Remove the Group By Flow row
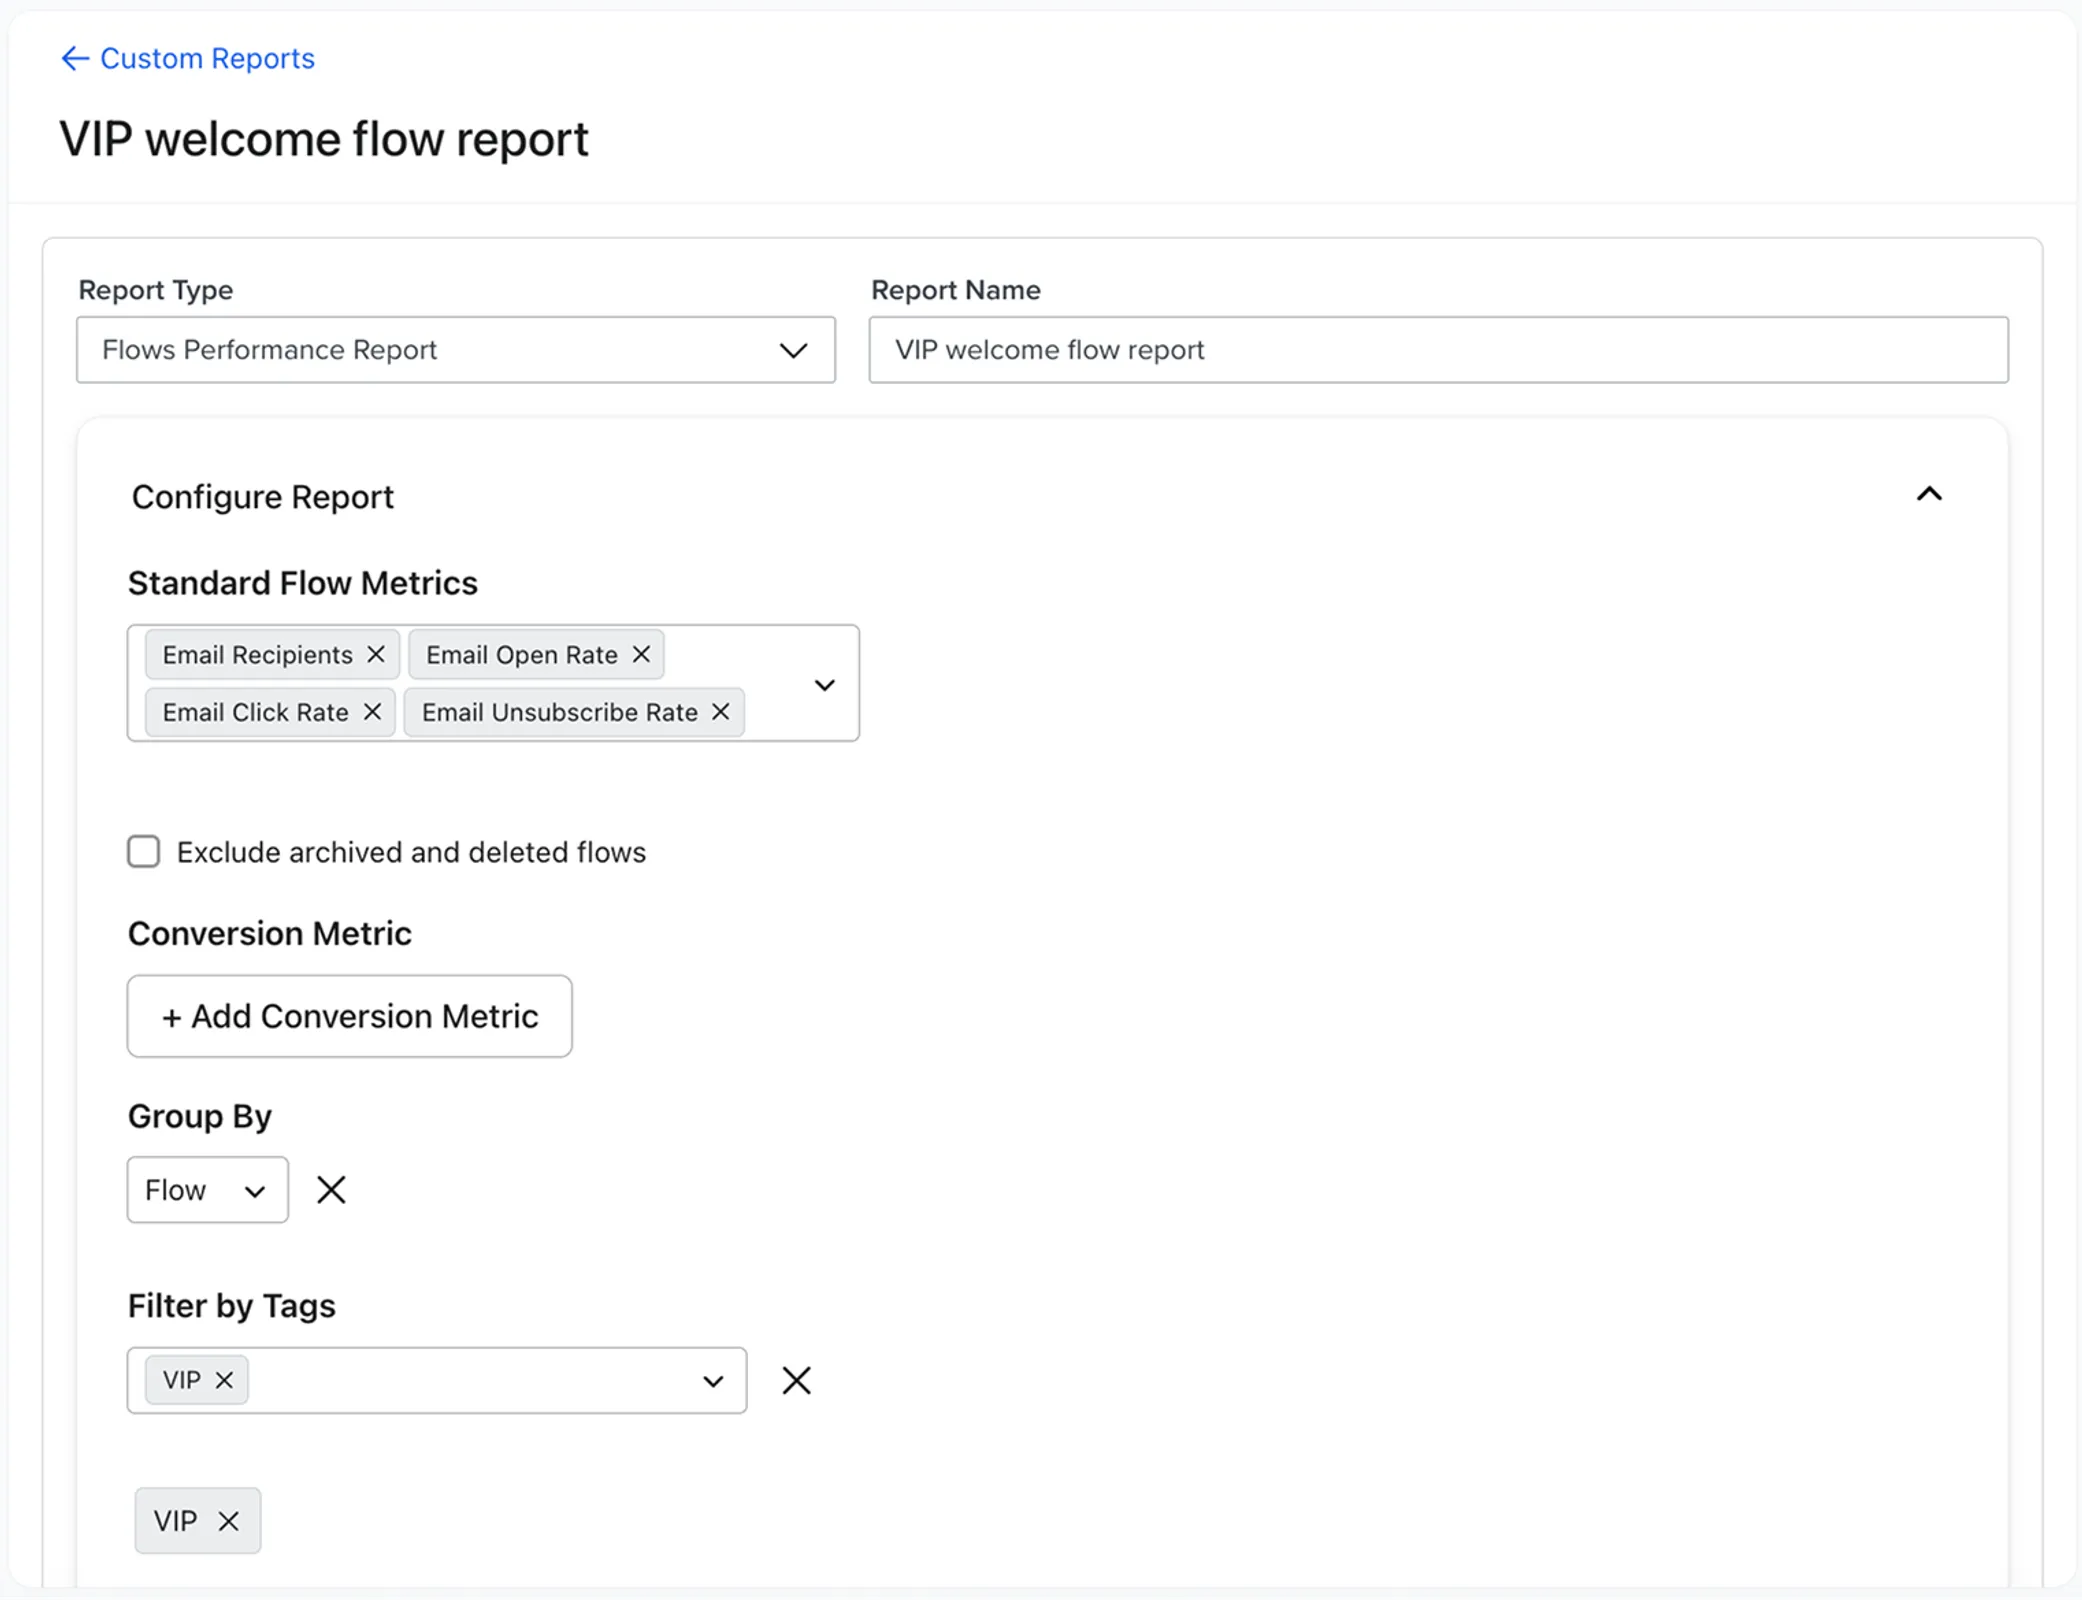Image resolution: width=2082 pixels, height=1600 pixels. (x=331, y=1190)
